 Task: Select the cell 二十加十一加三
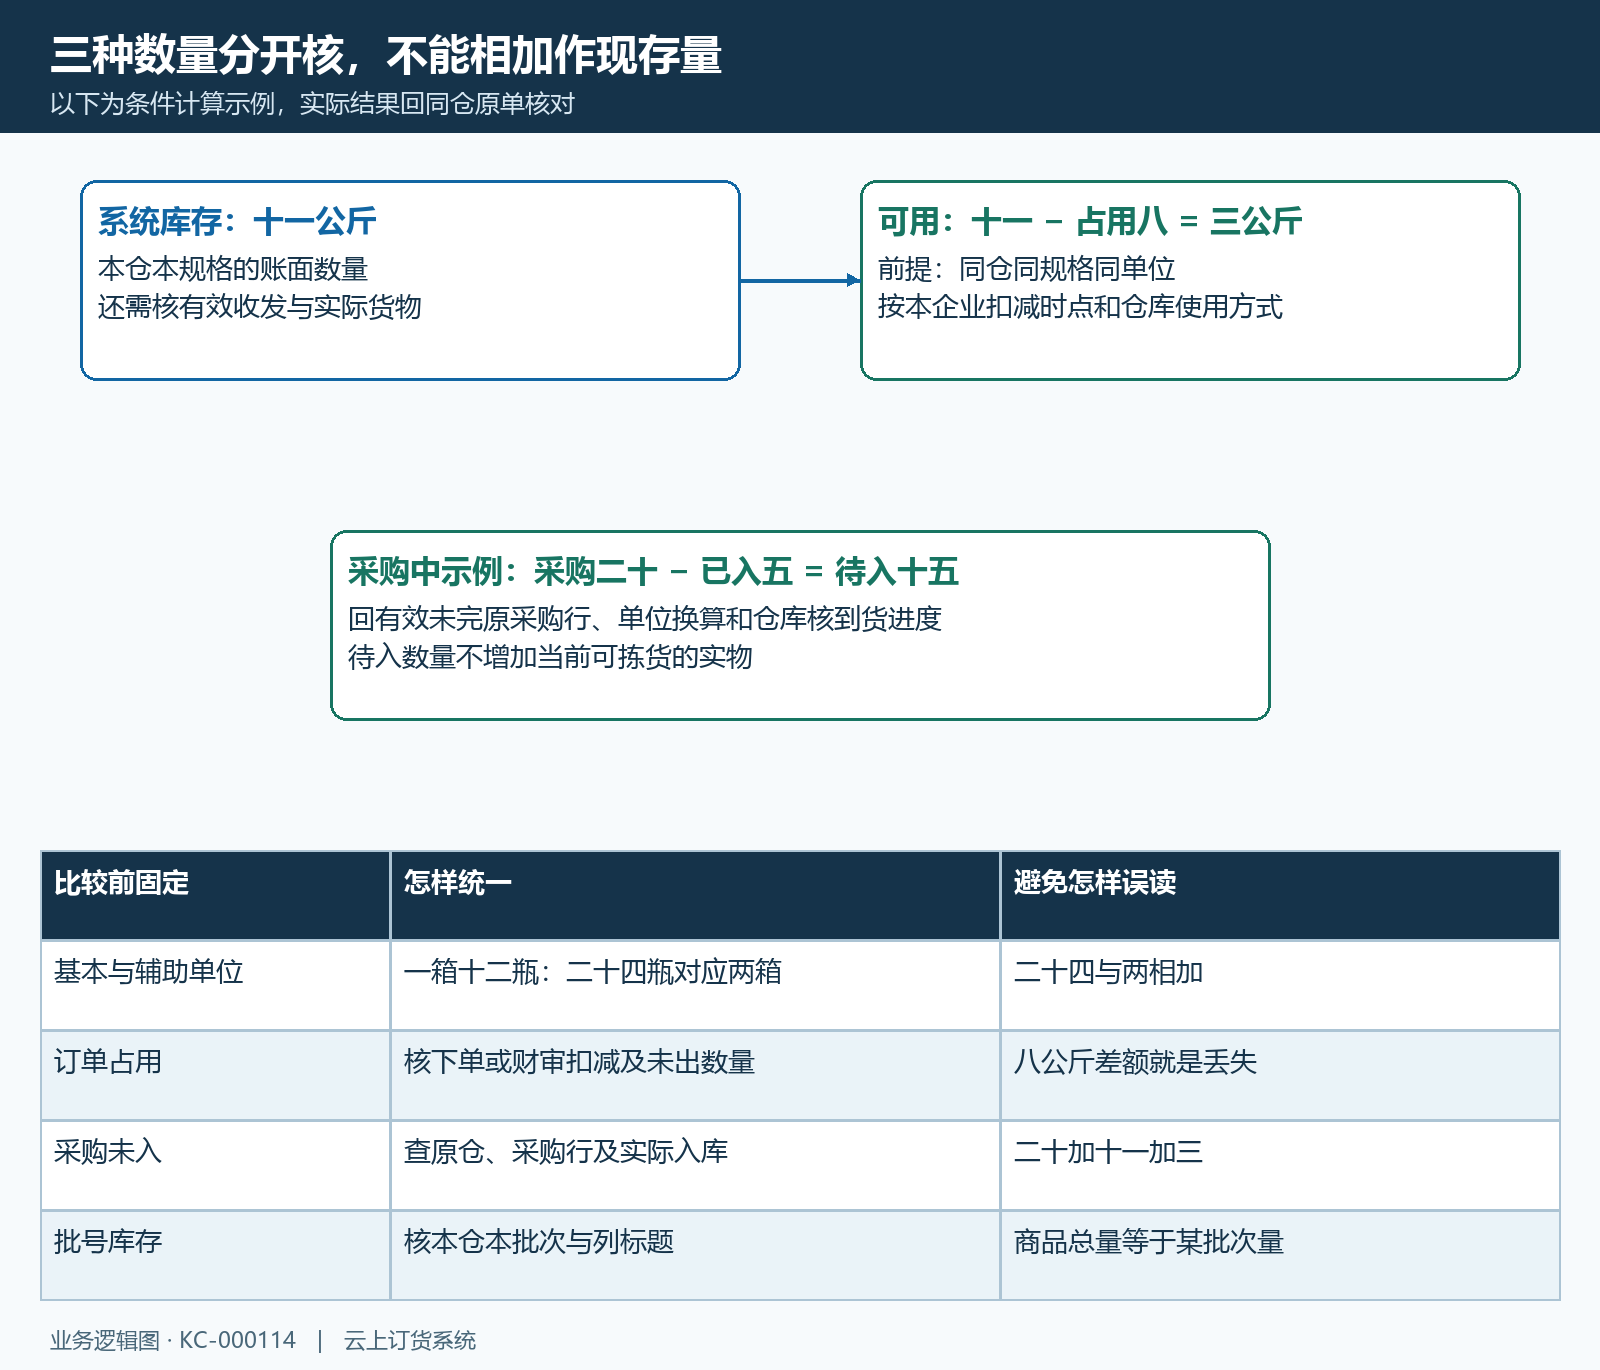1280,1166
